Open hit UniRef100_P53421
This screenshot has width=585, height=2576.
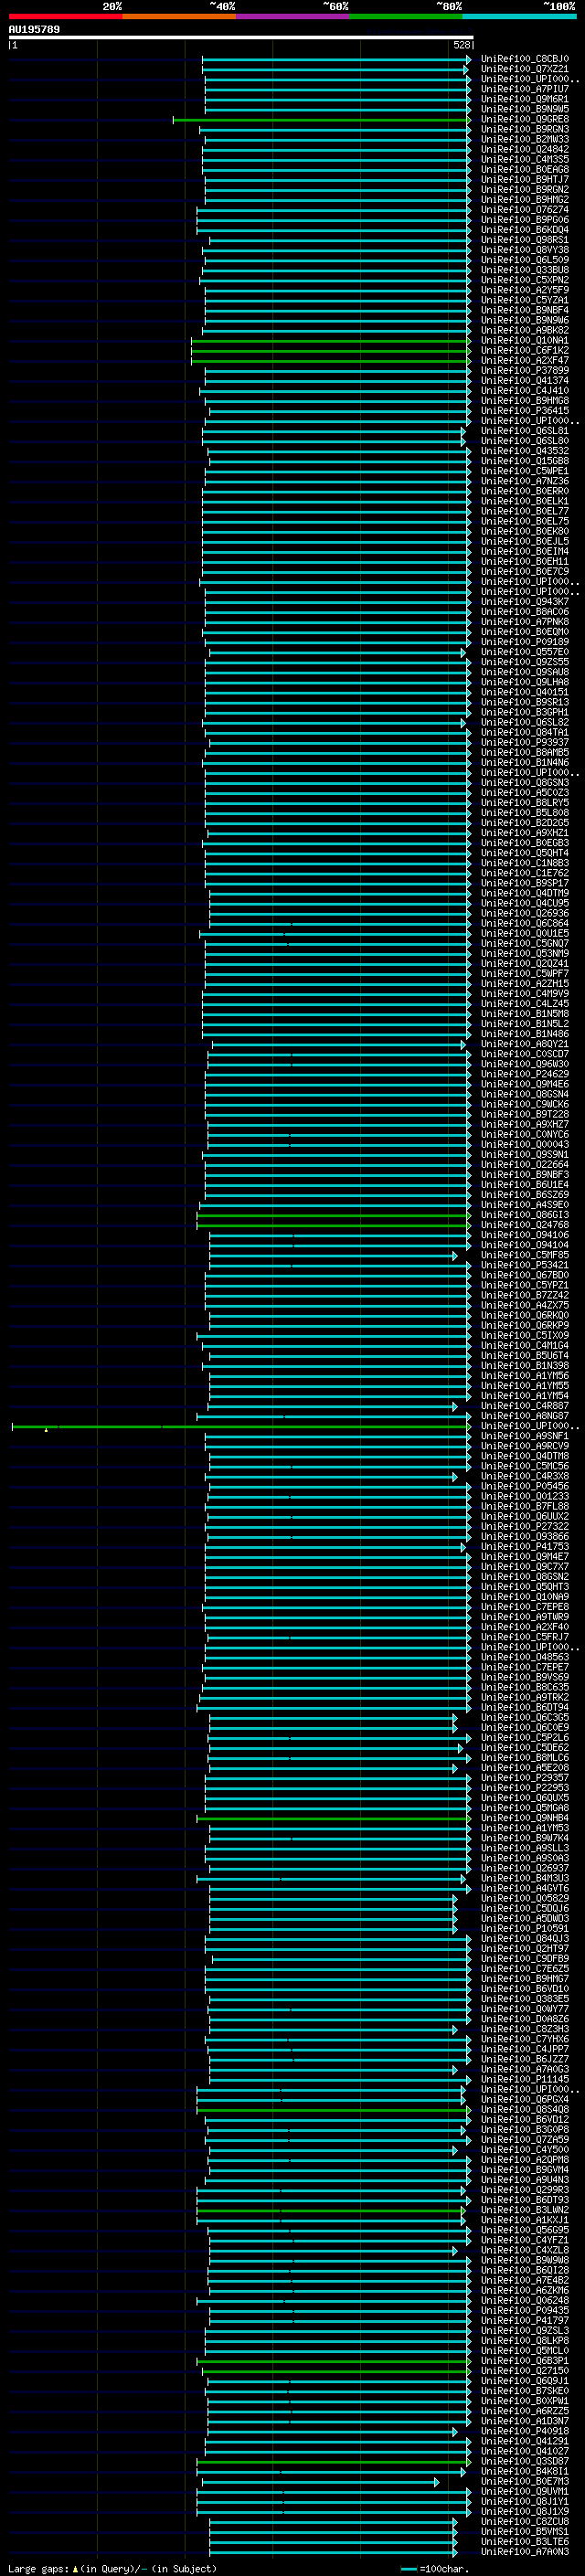[524, 1265]
